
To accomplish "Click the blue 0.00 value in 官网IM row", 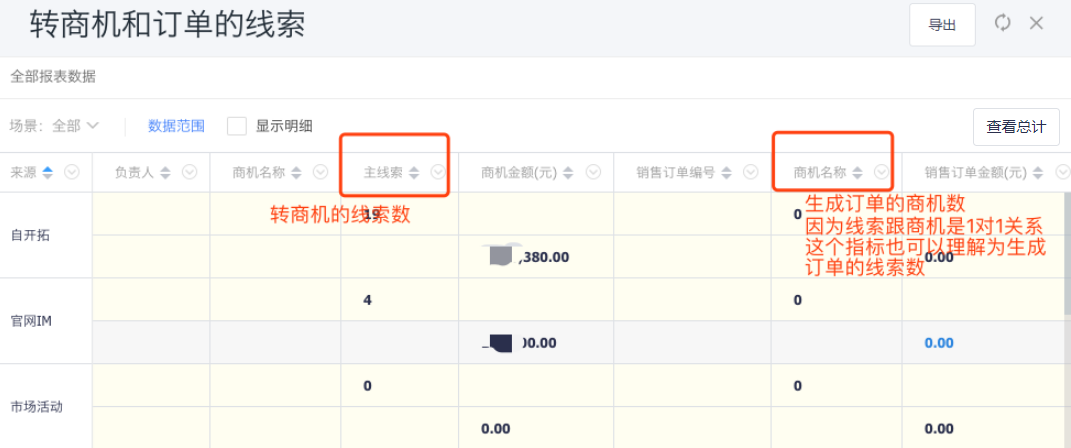I will tap(939, 342).
